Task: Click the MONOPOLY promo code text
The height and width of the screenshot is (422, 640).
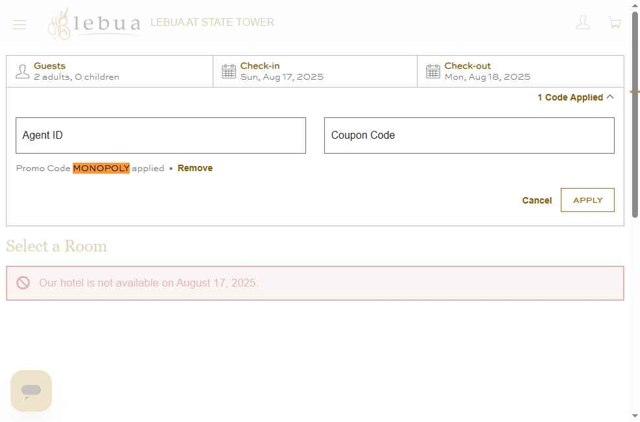Action: click(101, 168)
